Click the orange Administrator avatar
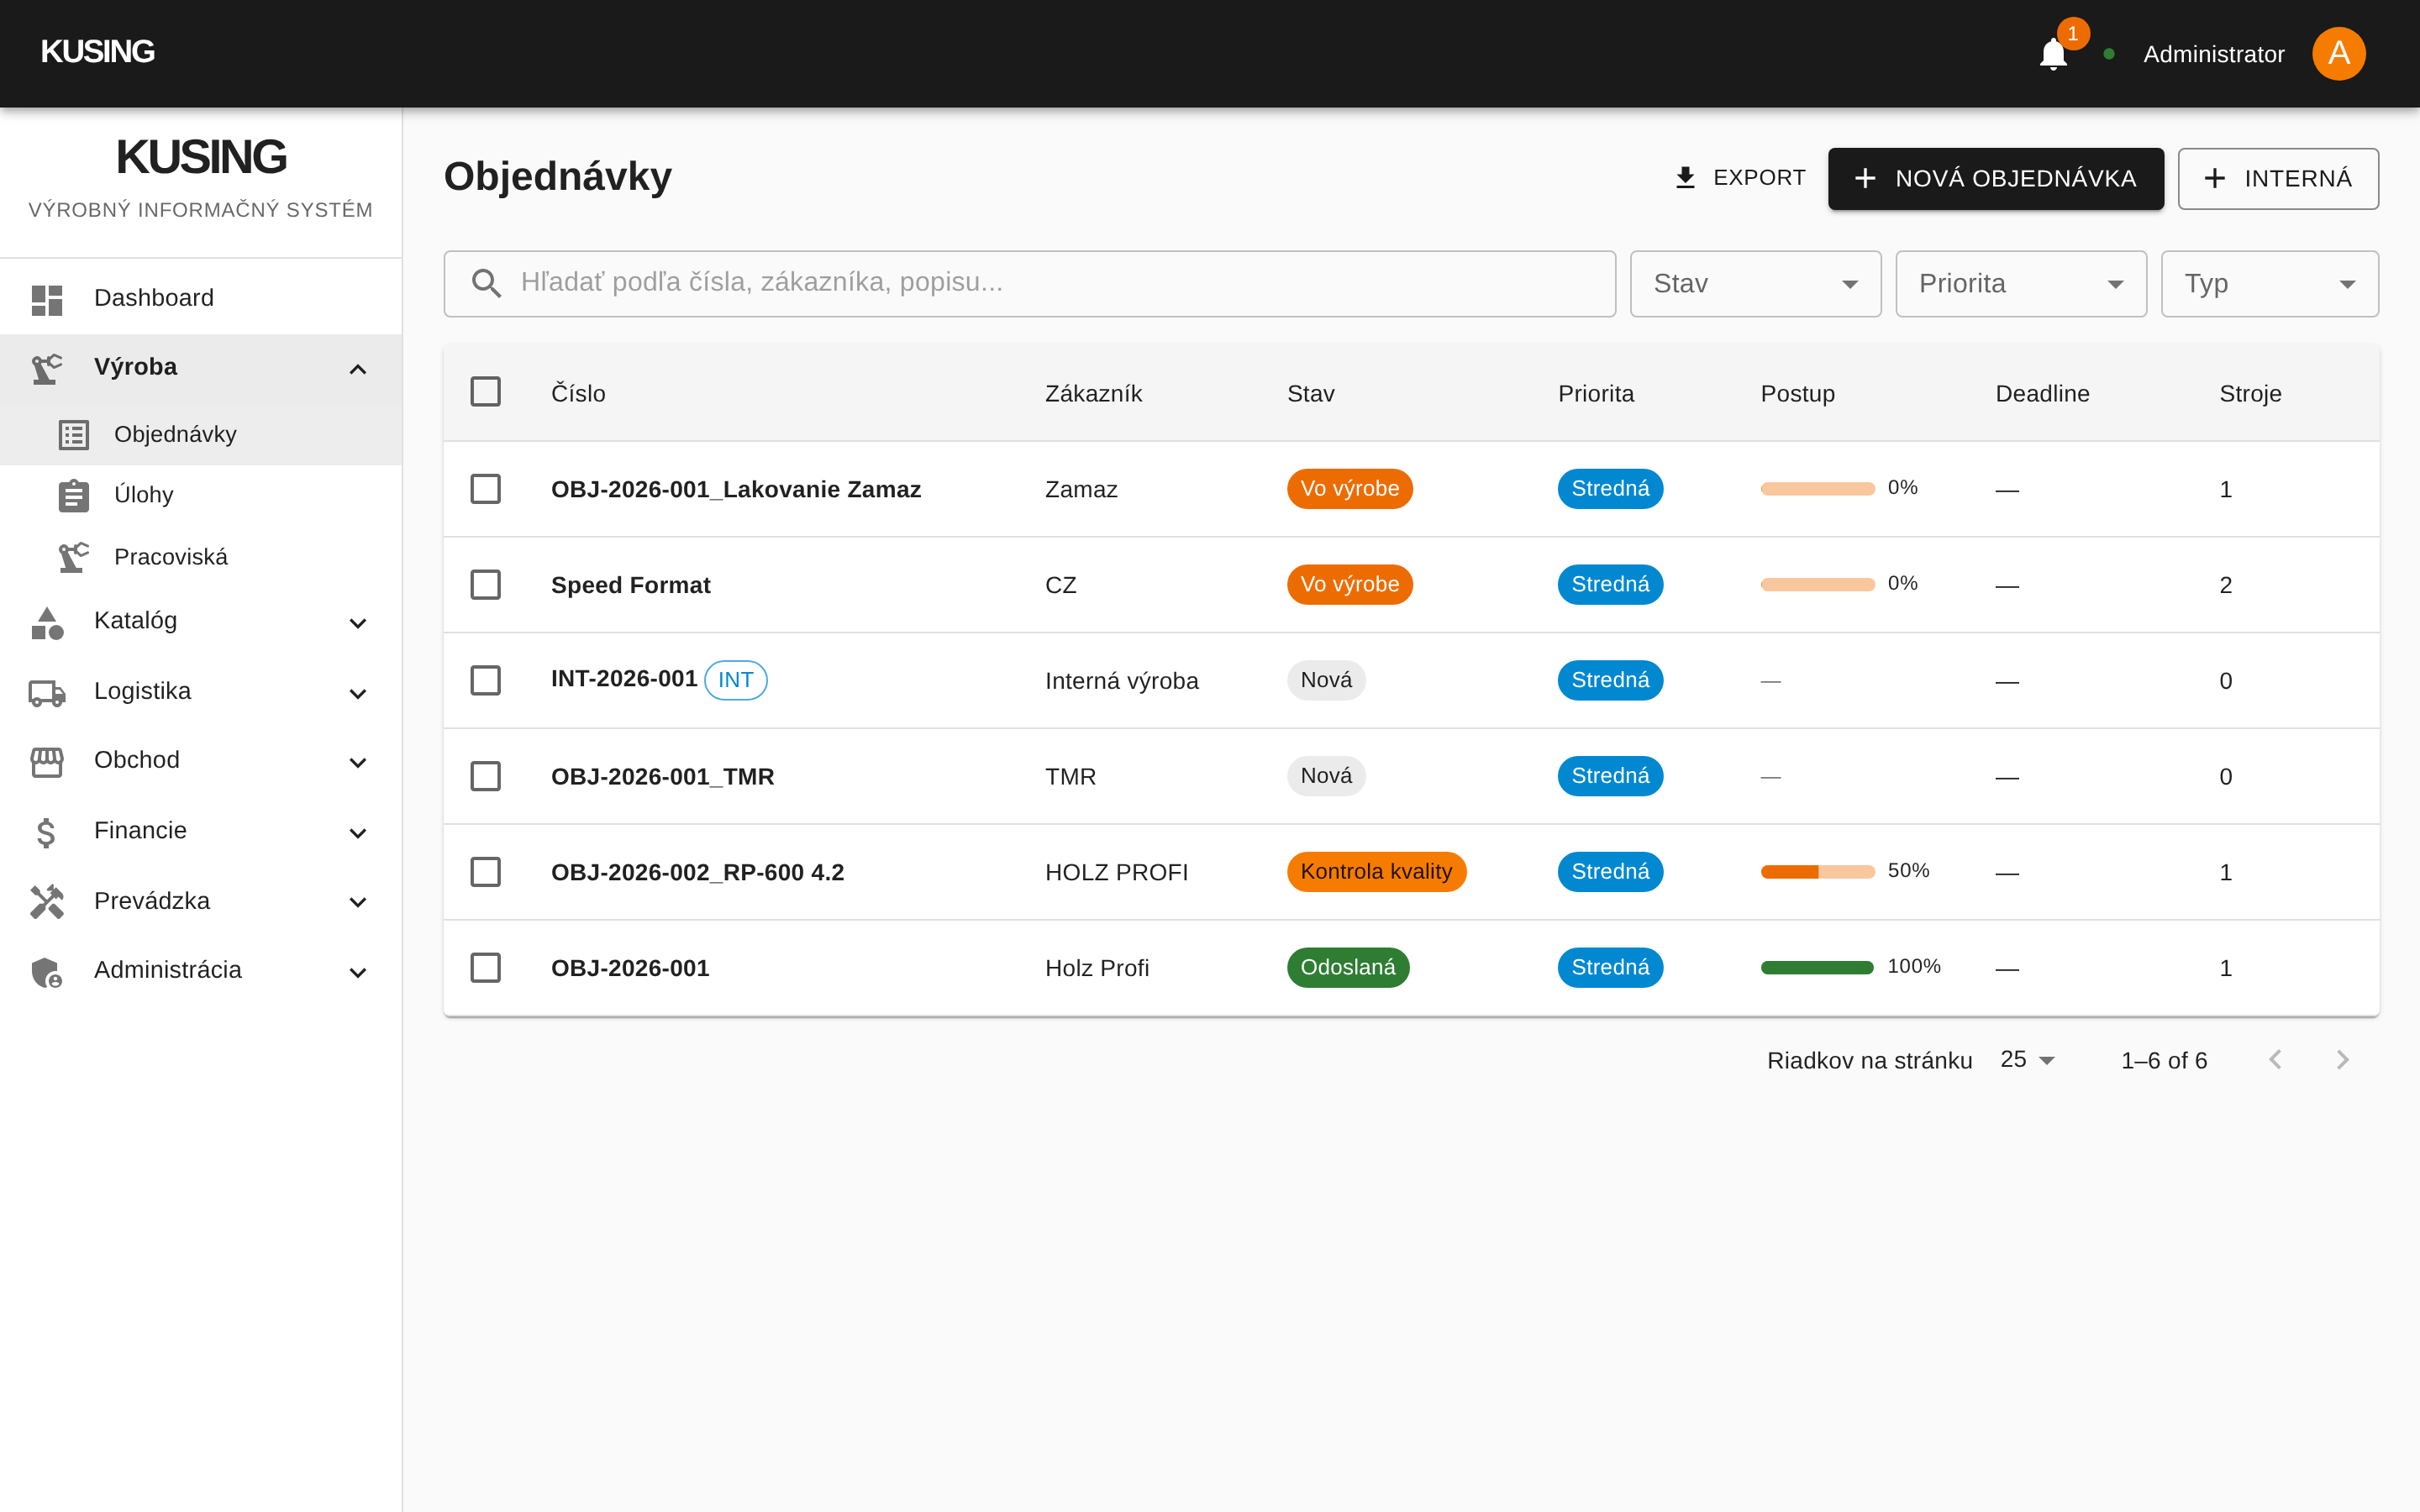The height and width of the screenshot is (1512, 2420). tap(2338, 54)
